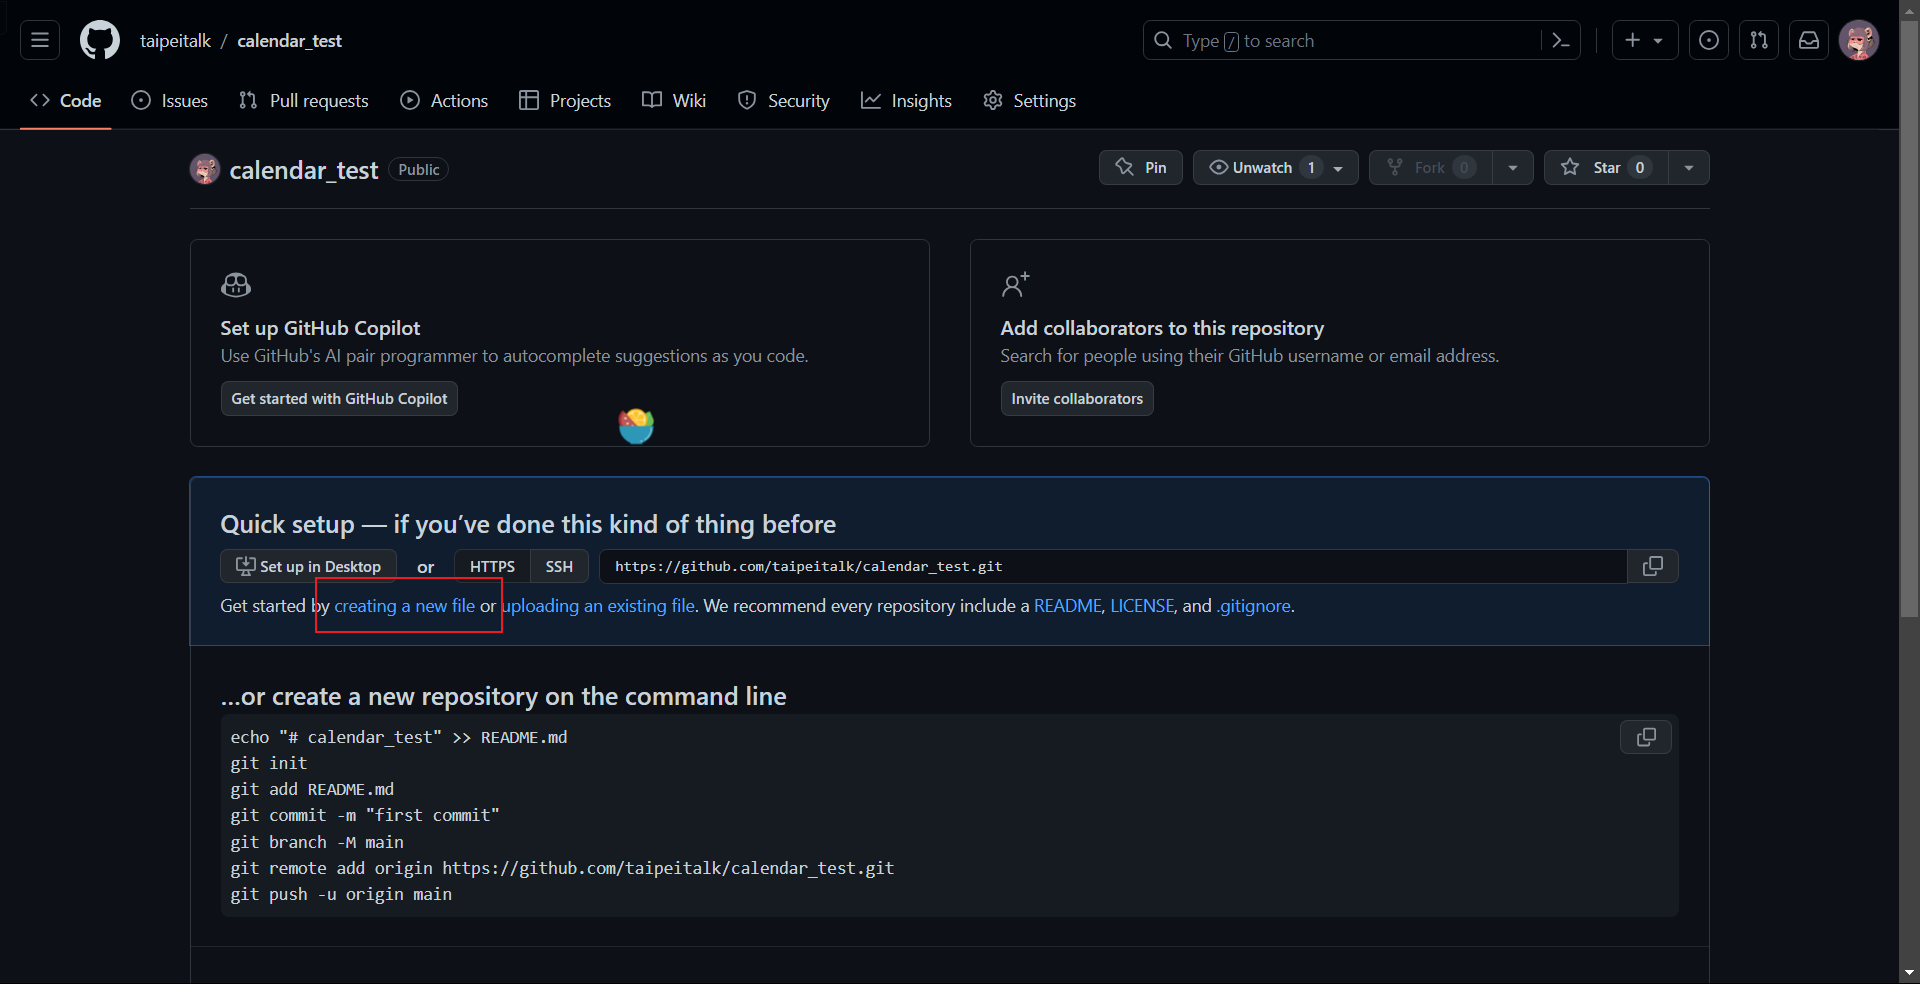Click the taipeitalk owner breadcrumb

[x=175, y=41]
